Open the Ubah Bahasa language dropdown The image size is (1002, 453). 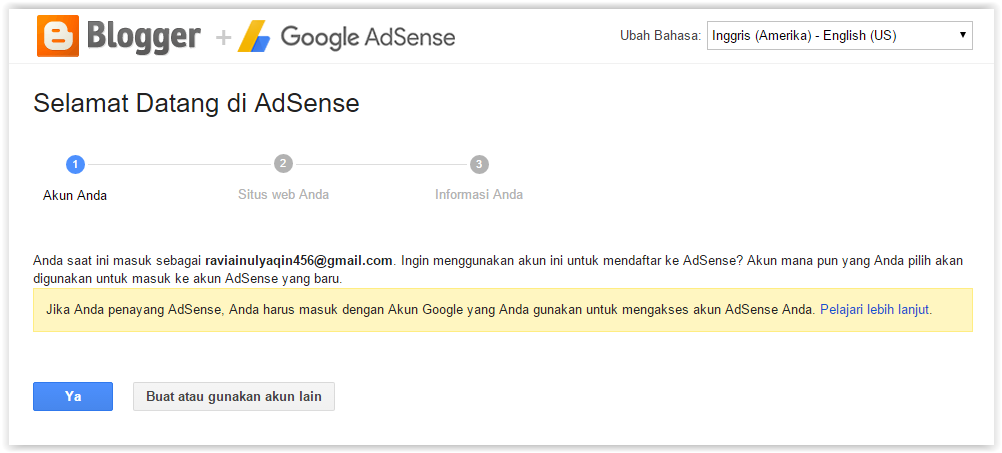point(840,36)
